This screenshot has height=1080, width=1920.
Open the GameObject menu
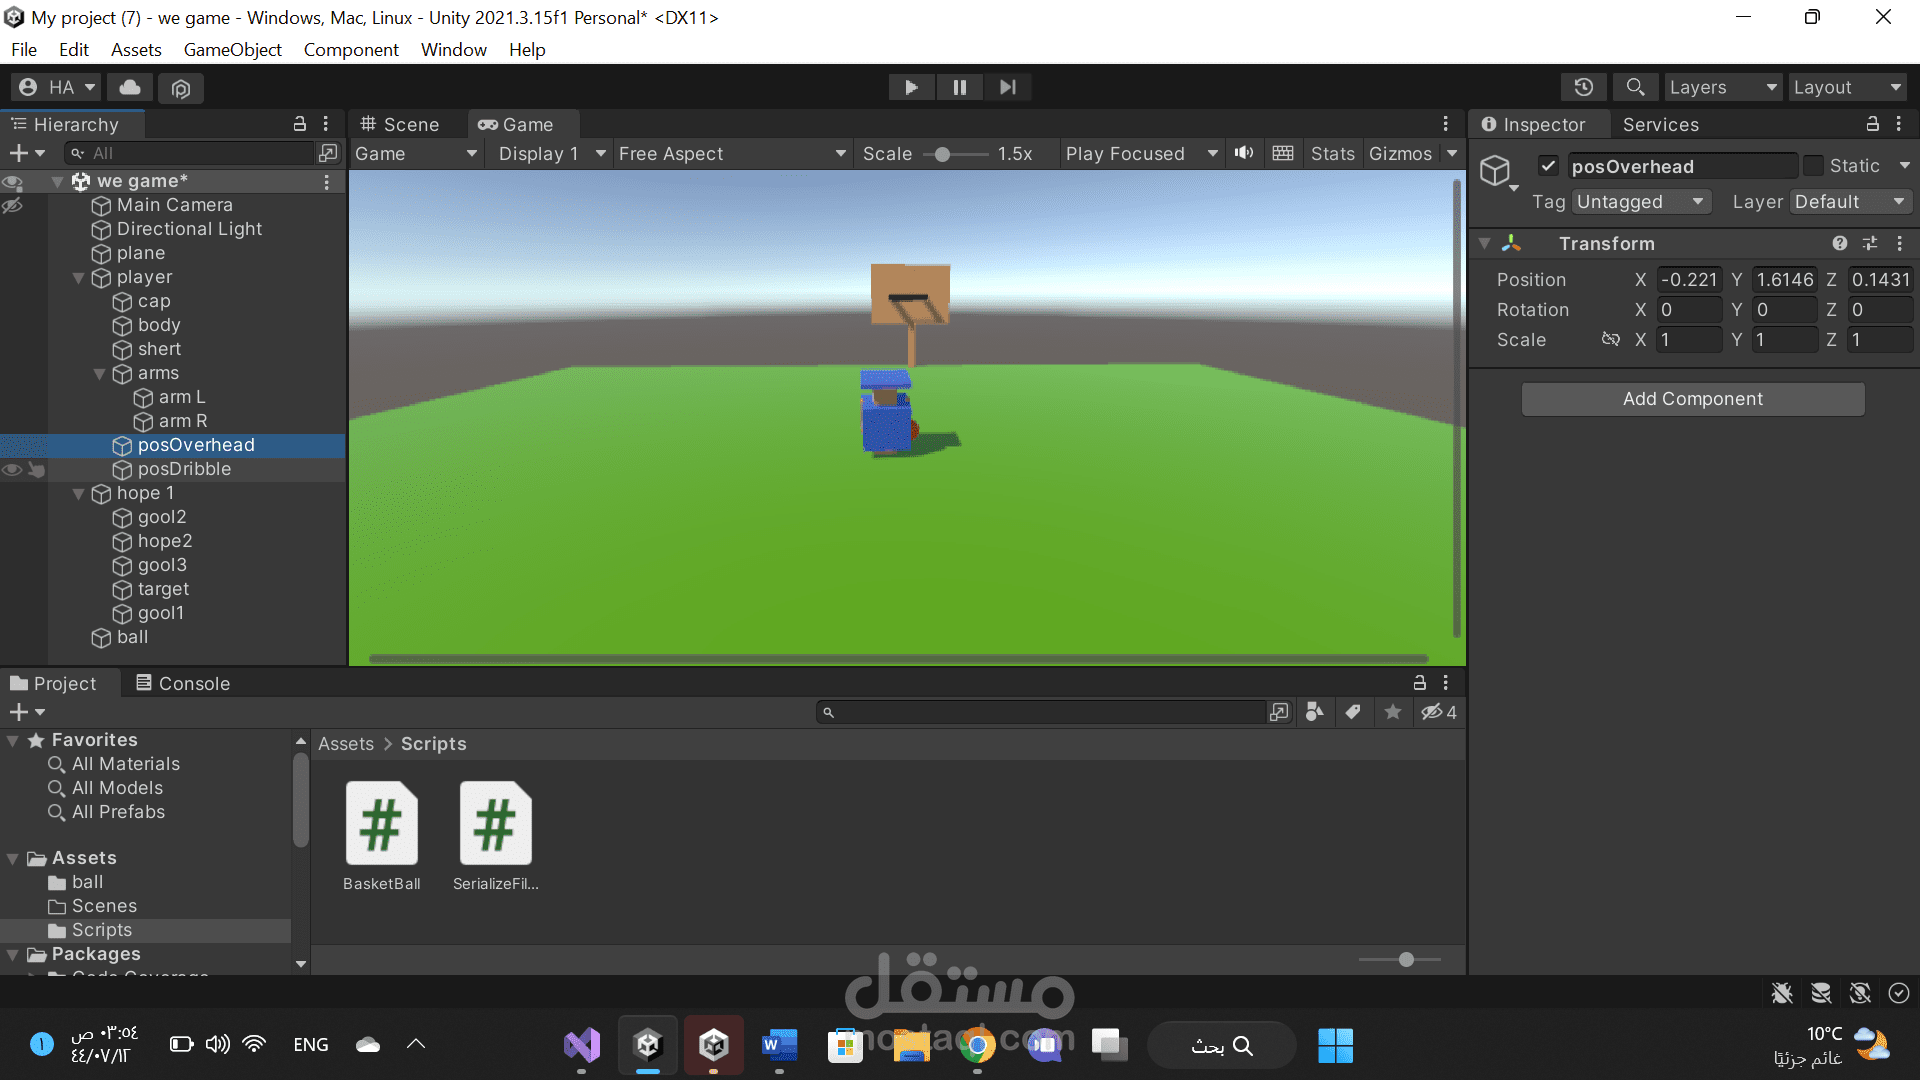pos(232,49)
